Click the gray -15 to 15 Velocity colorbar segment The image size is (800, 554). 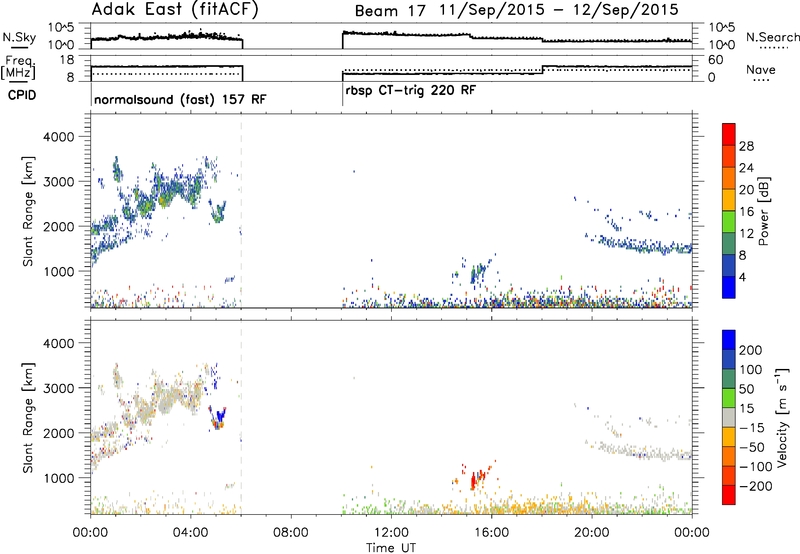(x=729, y=418)
